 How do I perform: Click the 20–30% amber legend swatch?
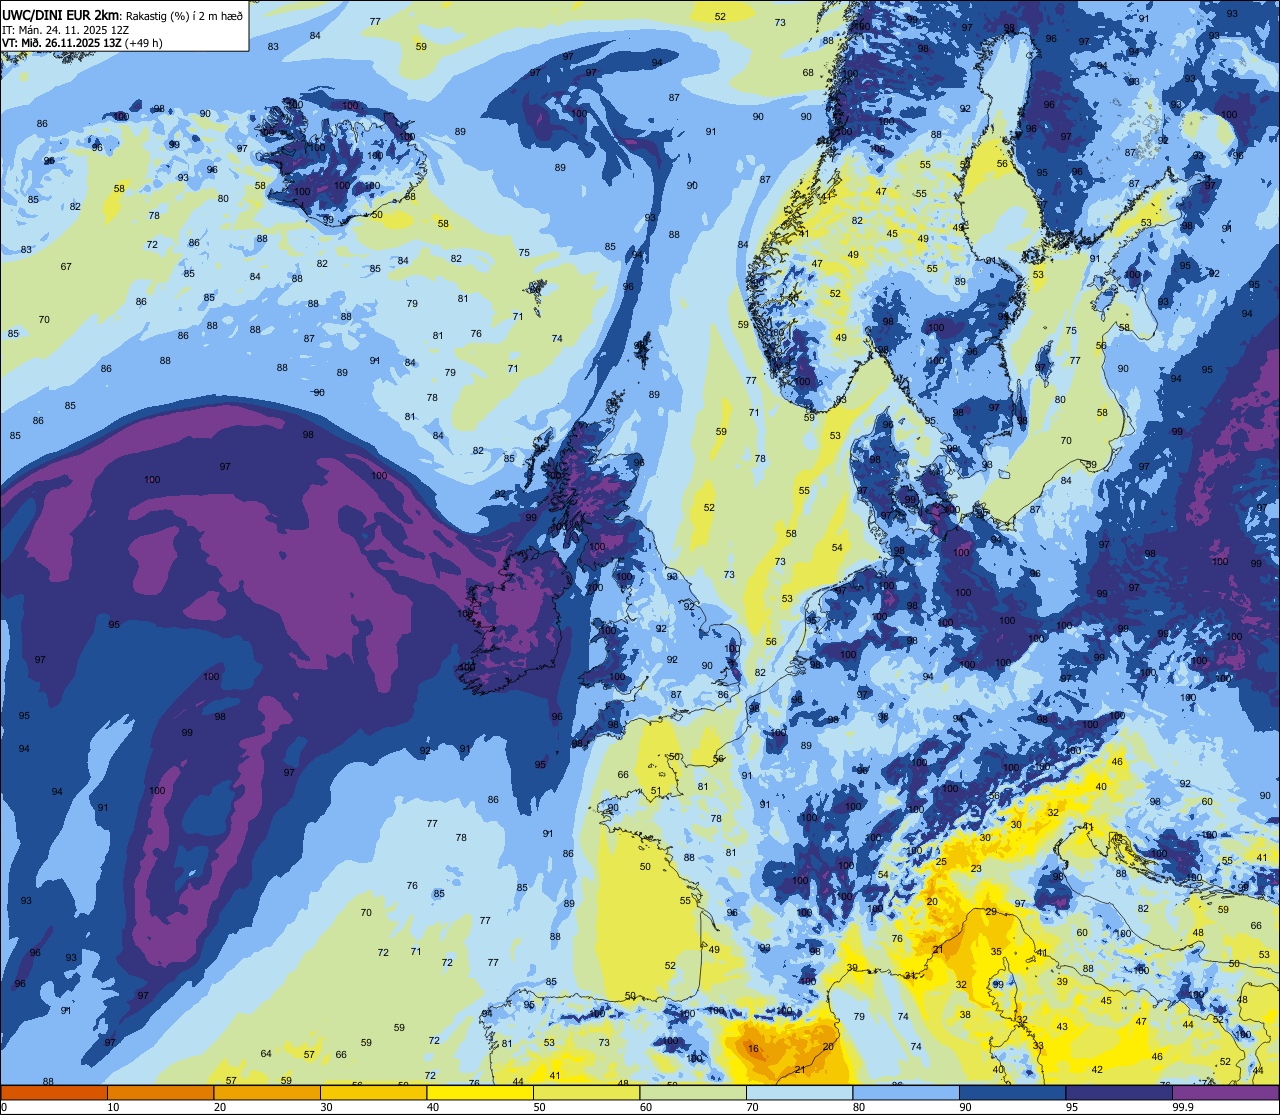(267, 1093)
